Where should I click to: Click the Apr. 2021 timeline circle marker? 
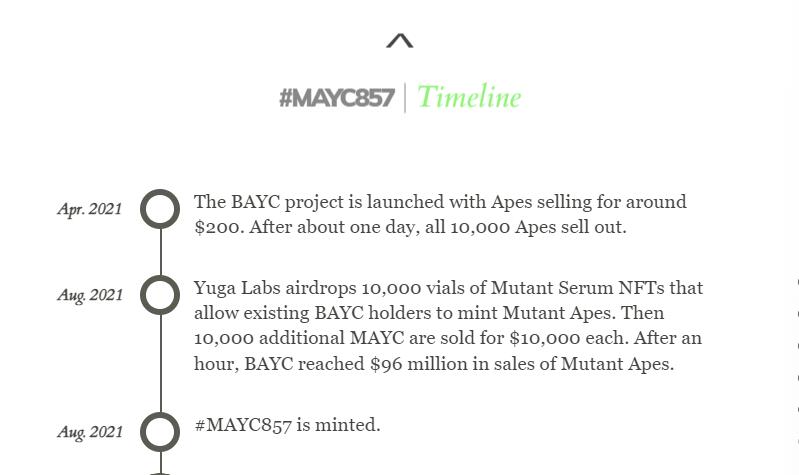160,209
